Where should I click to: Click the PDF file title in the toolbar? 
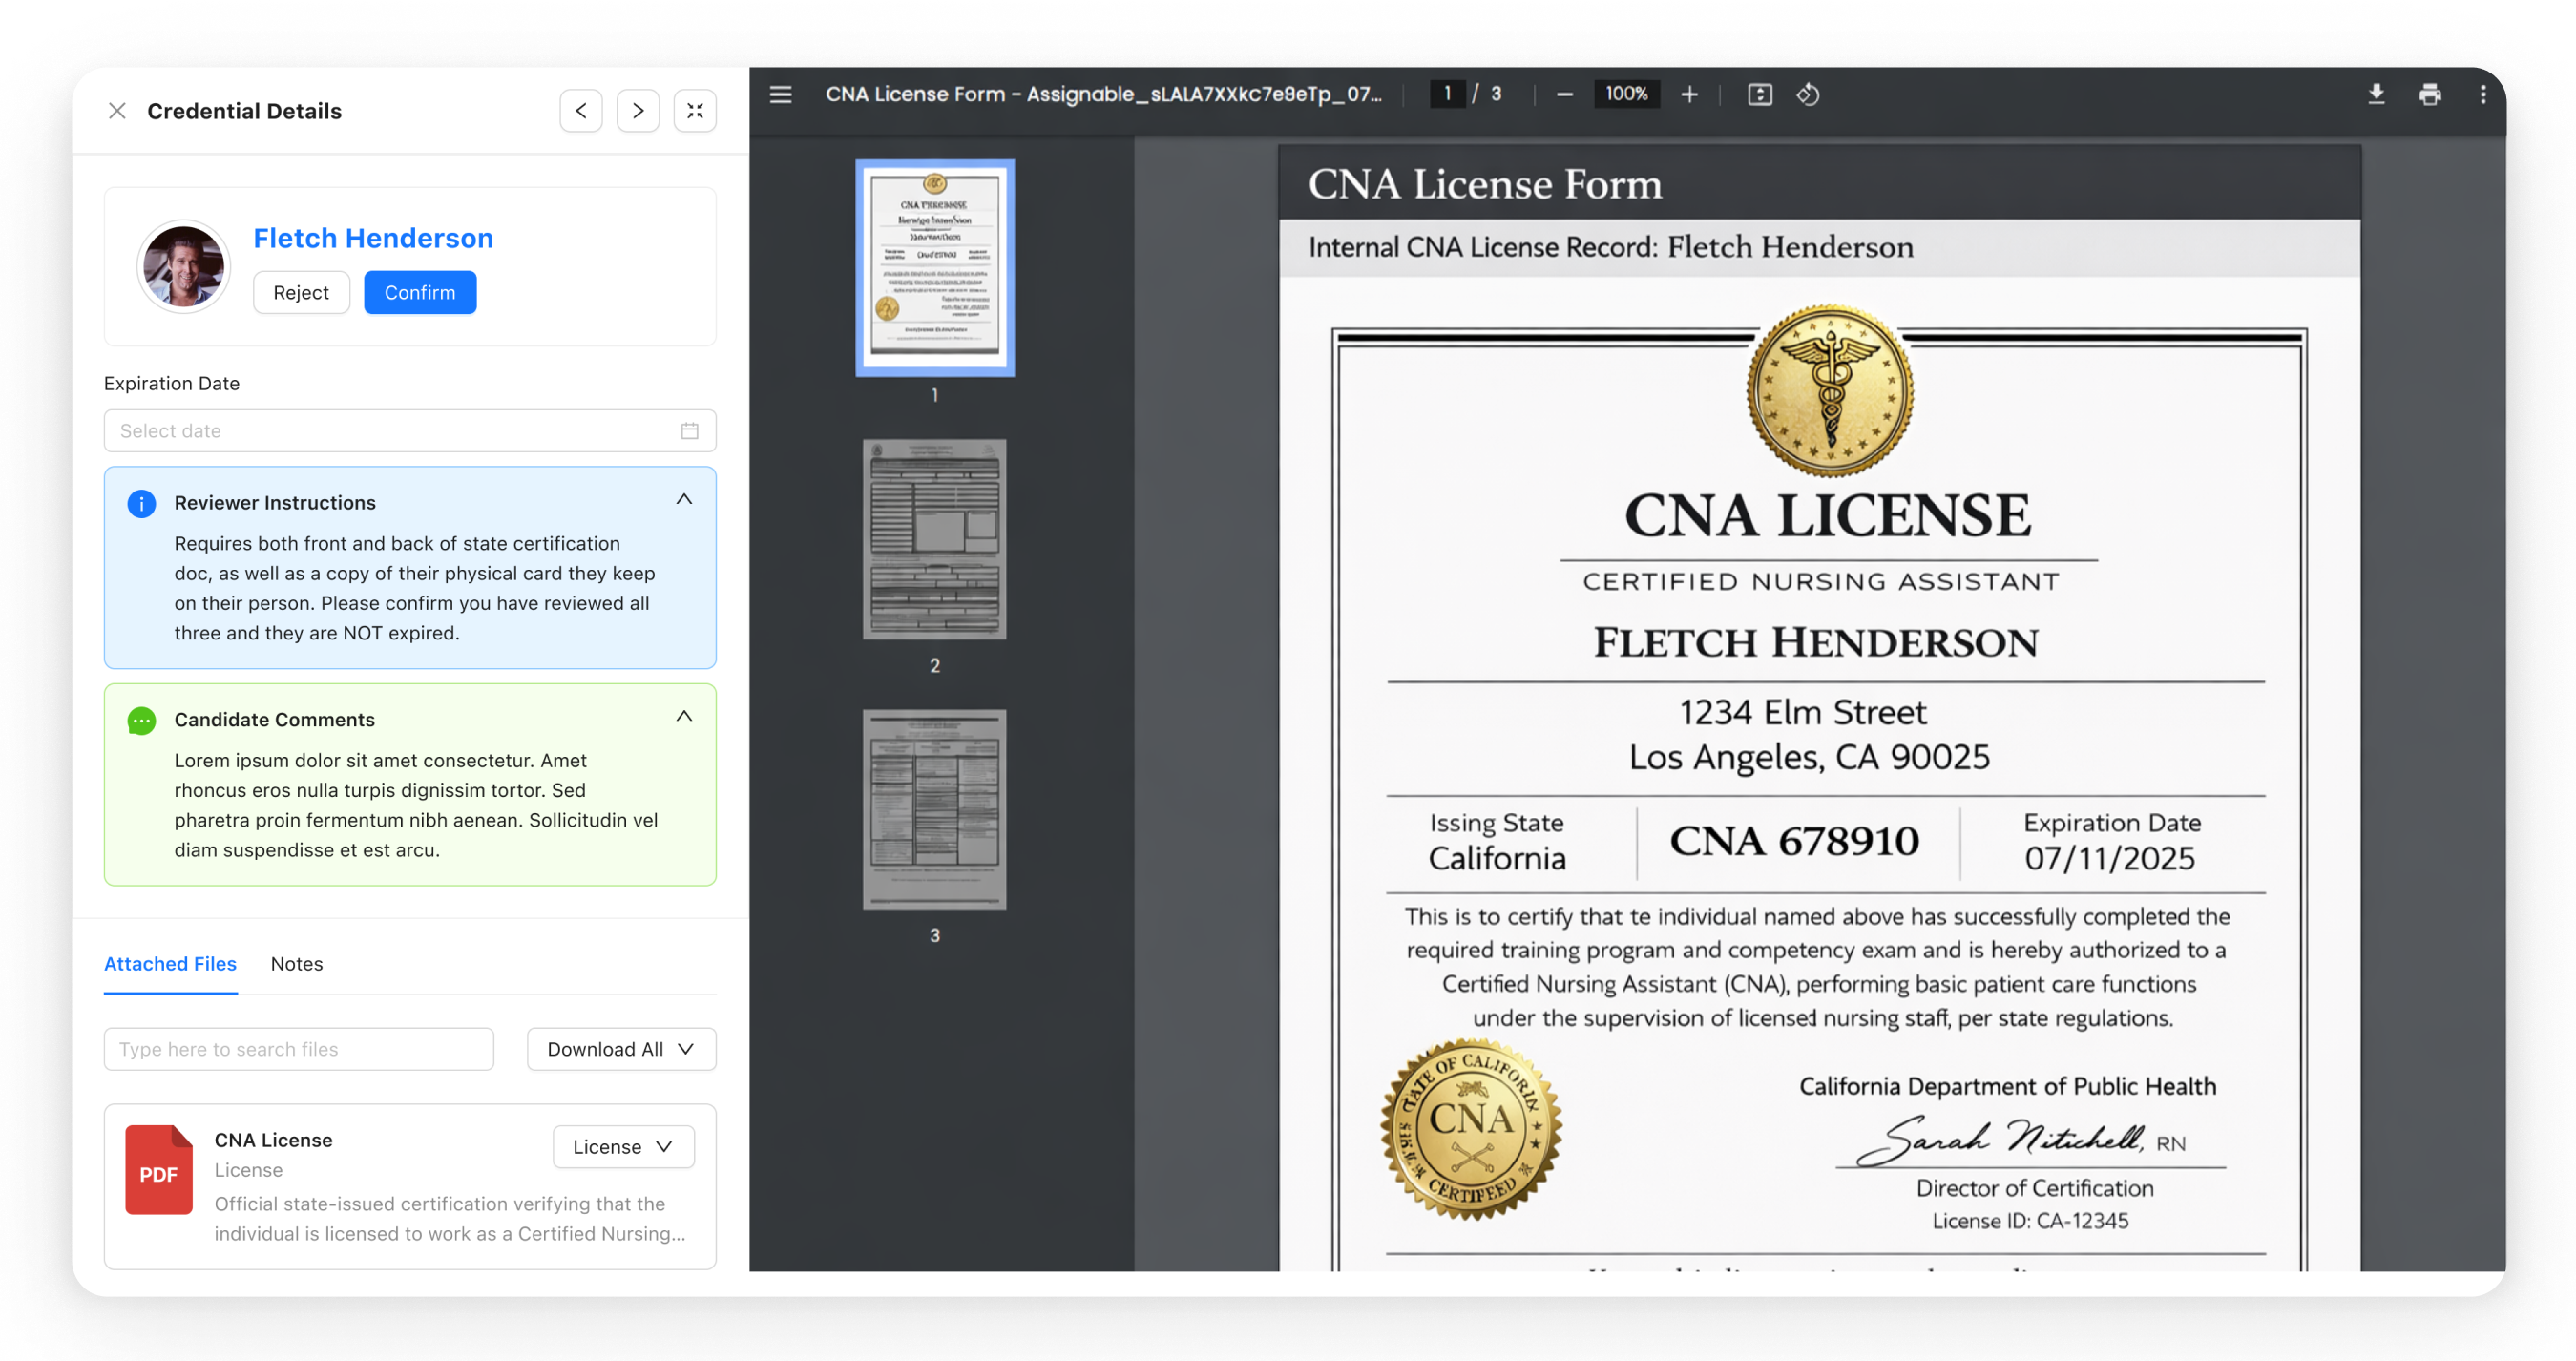point(1103,94)
